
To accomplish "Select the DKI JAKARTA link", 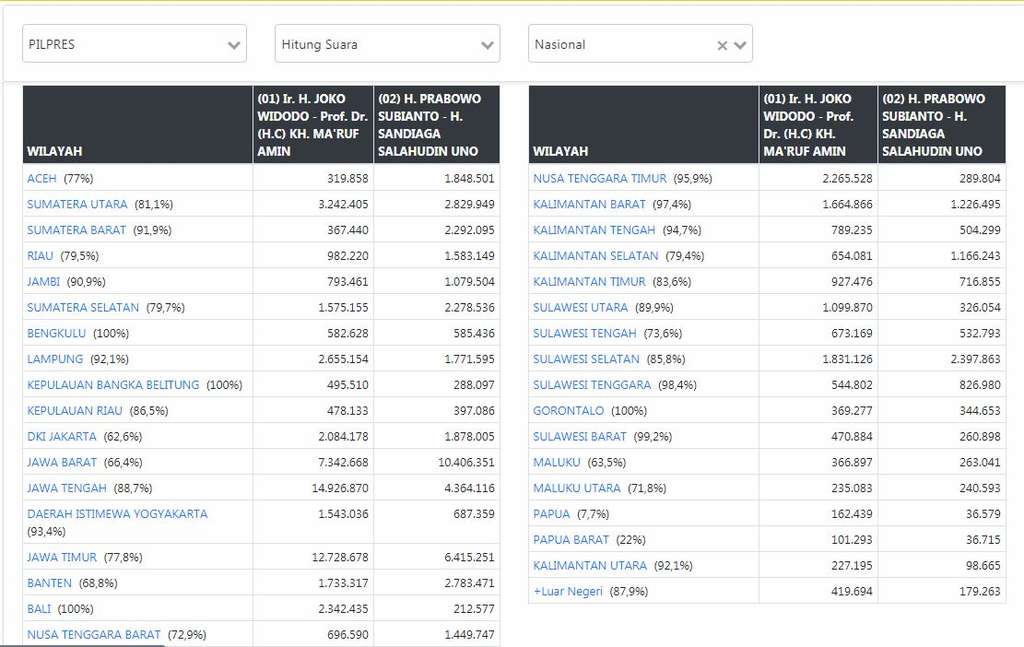I will click(x=61, y=436).
